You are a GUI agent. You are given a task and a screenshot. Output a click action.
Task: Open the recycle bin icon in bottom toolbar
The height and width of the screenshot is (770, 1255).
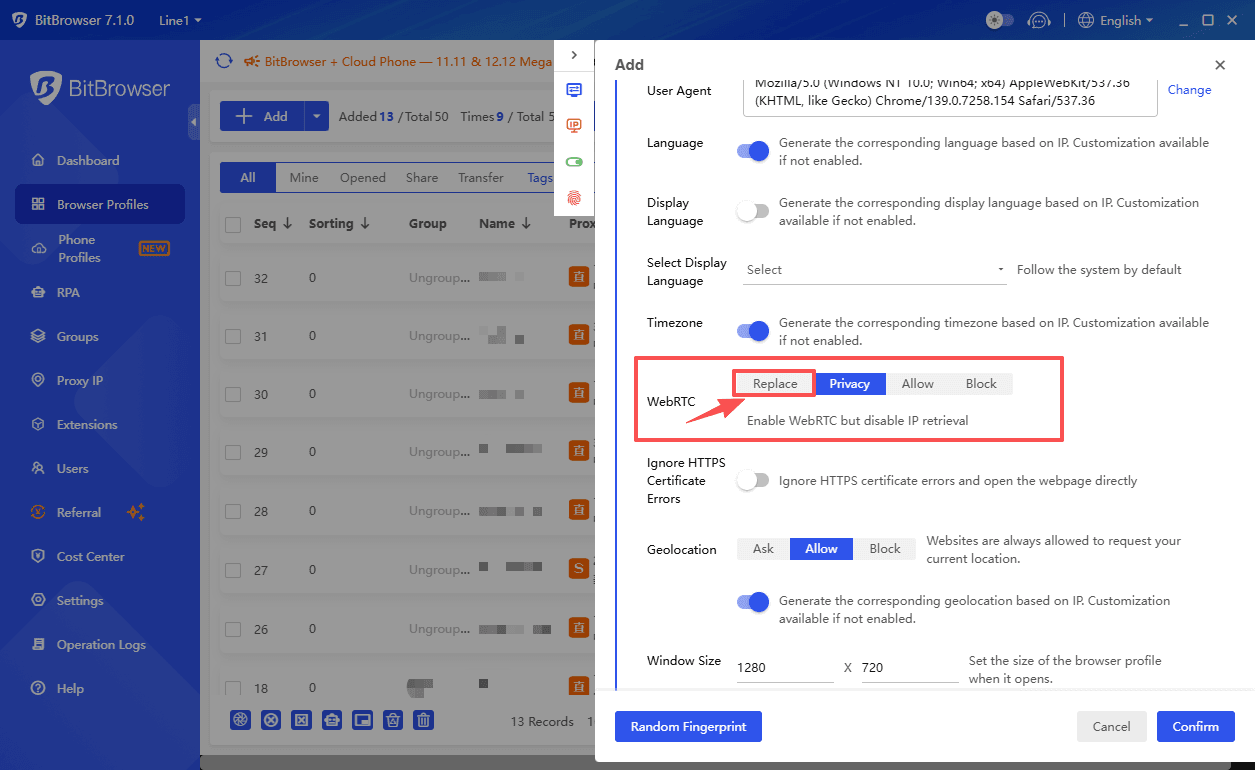[392, 720]
